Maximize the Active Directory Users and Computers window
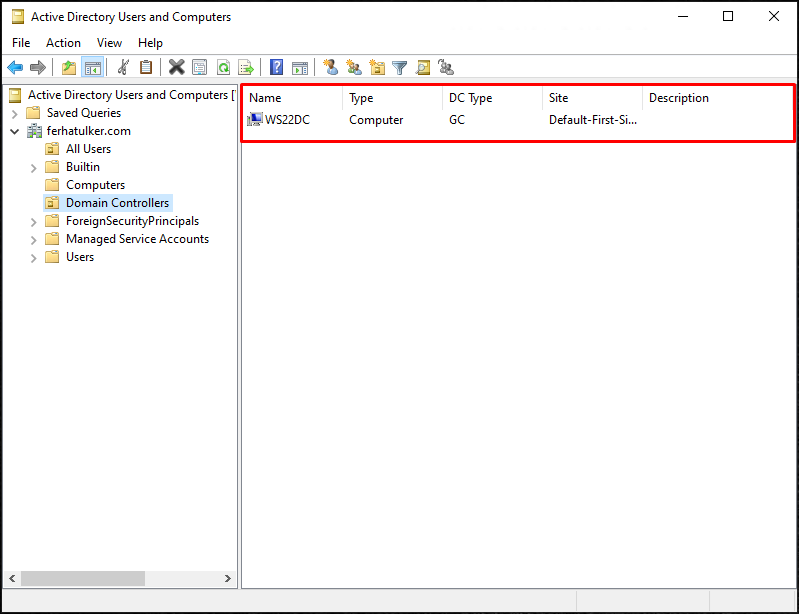The image size is (799, 614). (728, 16)
